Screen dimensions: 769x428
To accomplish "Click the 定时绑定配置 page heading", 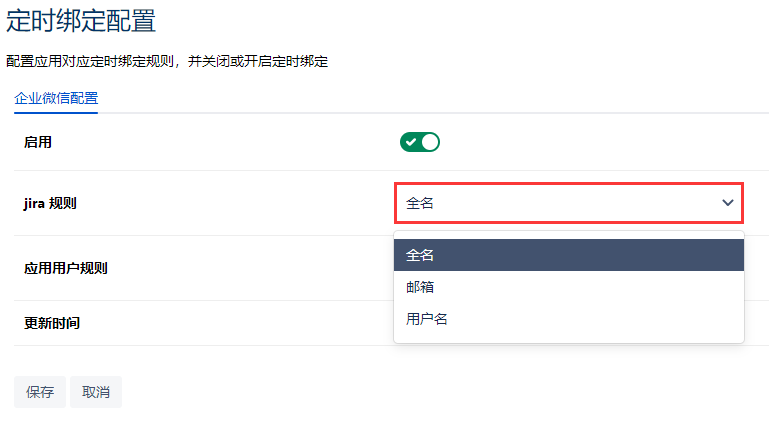I will 81,20.
